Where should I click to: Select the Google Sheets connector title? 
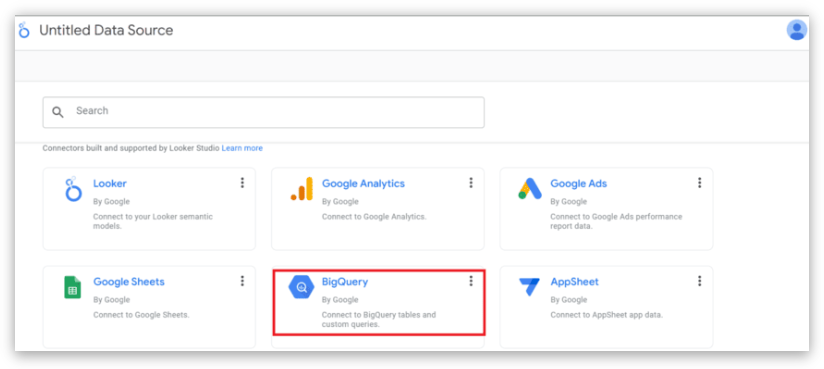click(129, 282)
